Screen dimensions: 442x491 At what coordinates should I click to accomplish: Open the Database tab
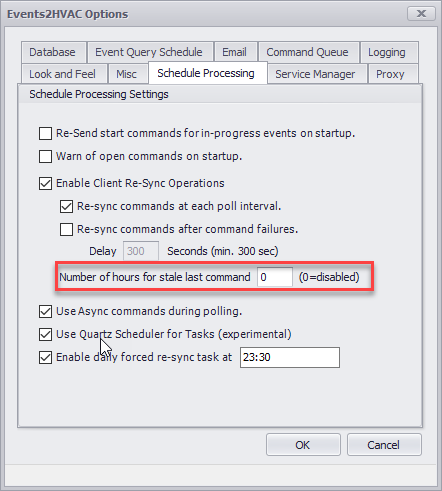click(54, 52)
